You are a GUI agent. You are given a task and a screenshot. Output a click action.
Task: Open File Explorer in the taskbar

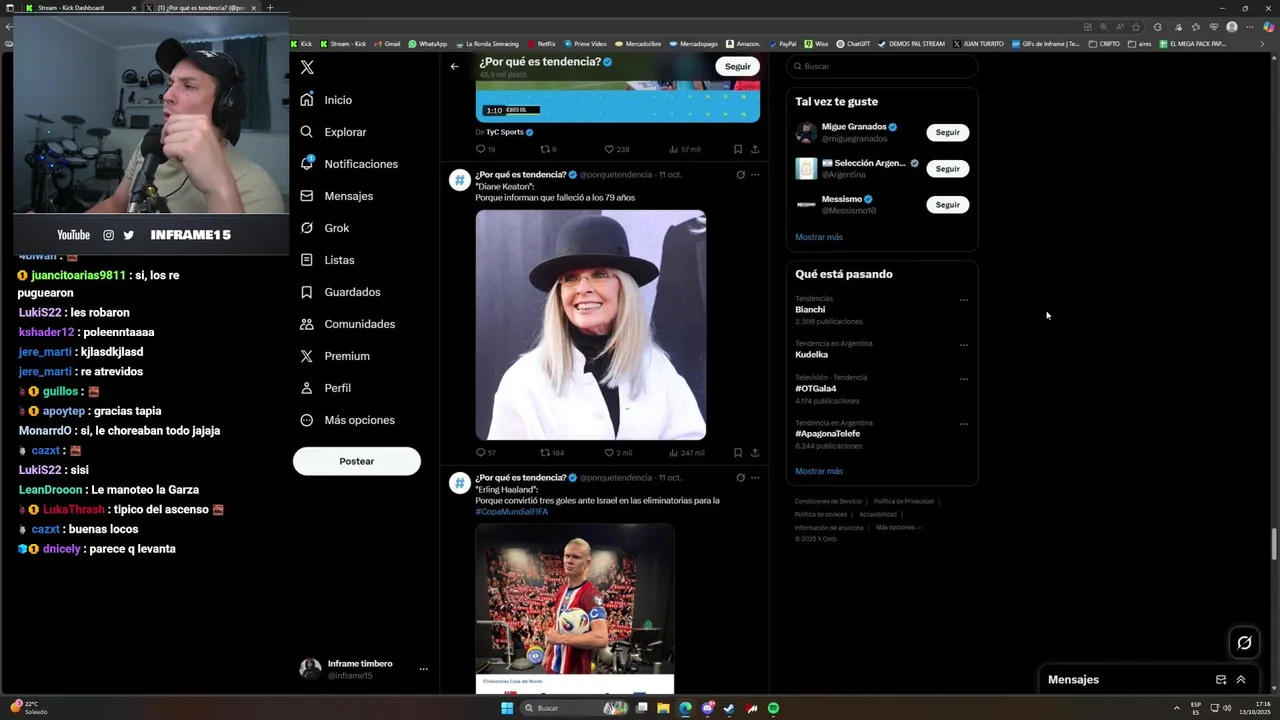662,708
